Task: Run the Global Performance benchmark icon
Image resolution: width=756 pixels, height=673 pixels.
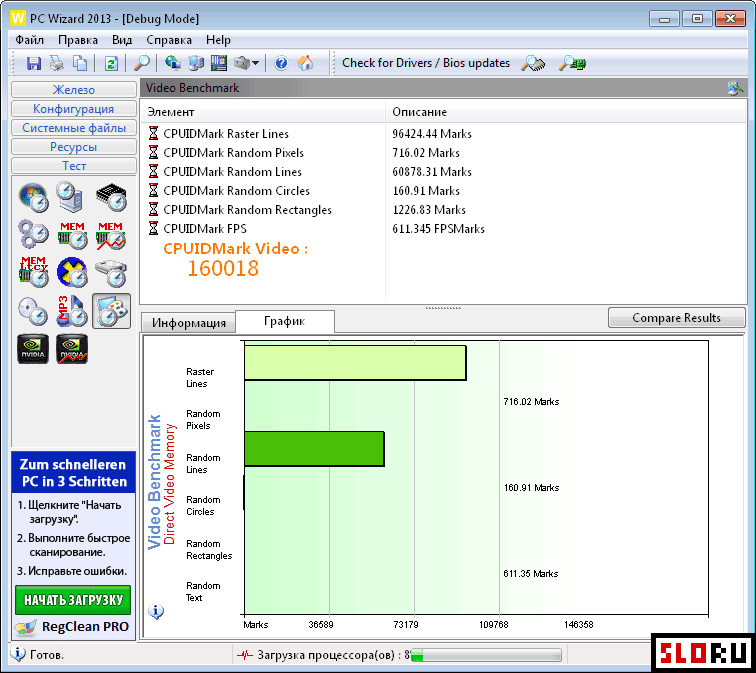Action: 34,198
